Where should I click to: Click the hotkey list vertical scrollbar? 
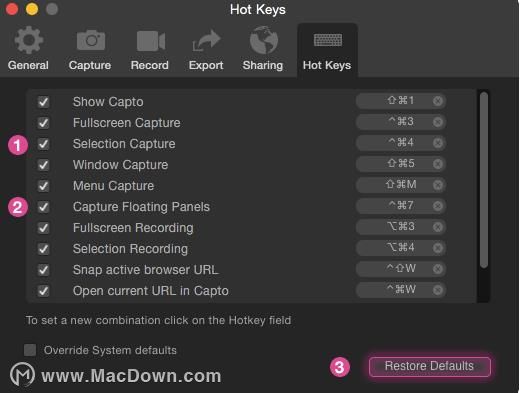(x=484, y=180)
